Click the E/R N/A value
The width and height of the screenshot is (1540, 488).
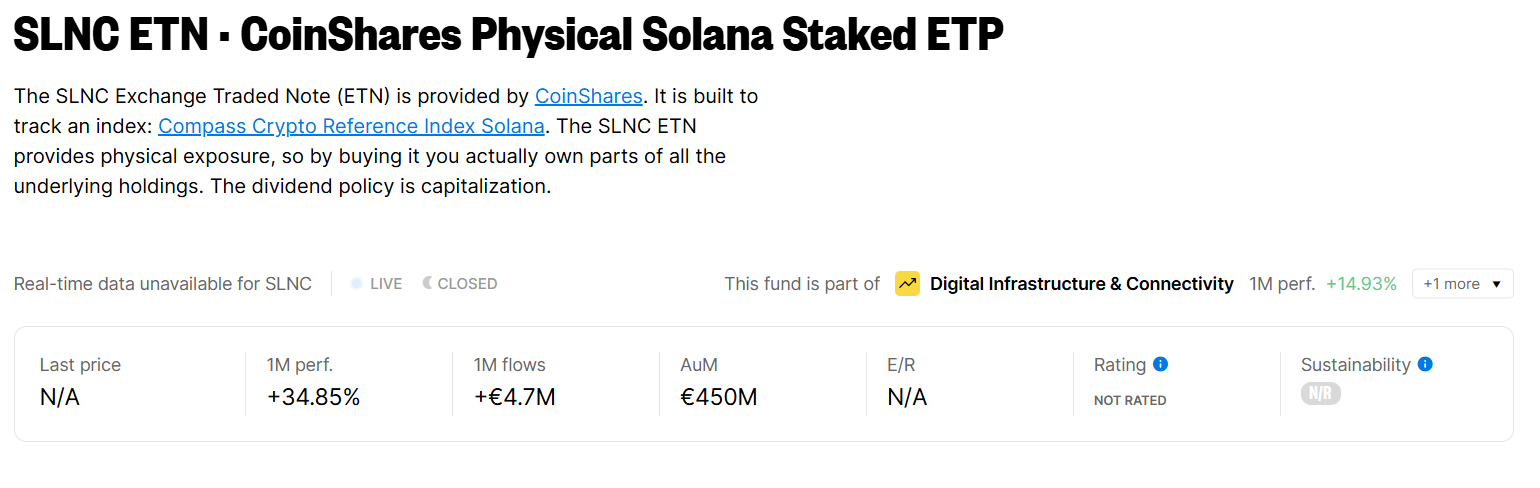[x=907, y=397]
